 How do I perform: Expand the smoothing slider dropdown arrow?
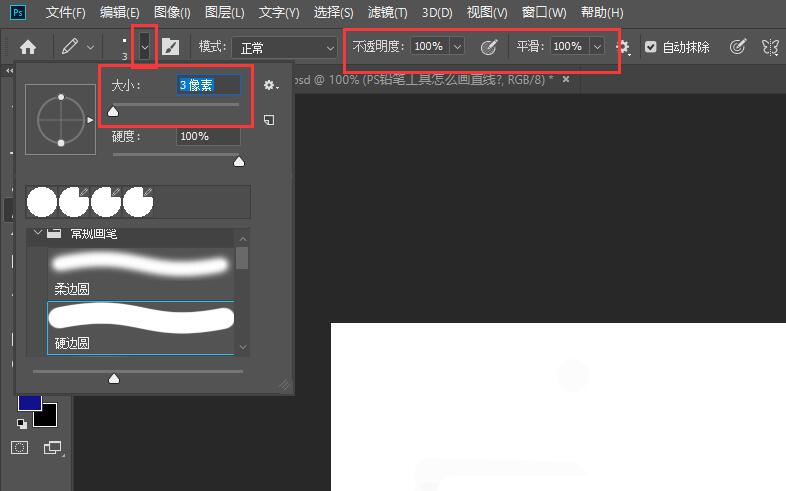(597, 47)
